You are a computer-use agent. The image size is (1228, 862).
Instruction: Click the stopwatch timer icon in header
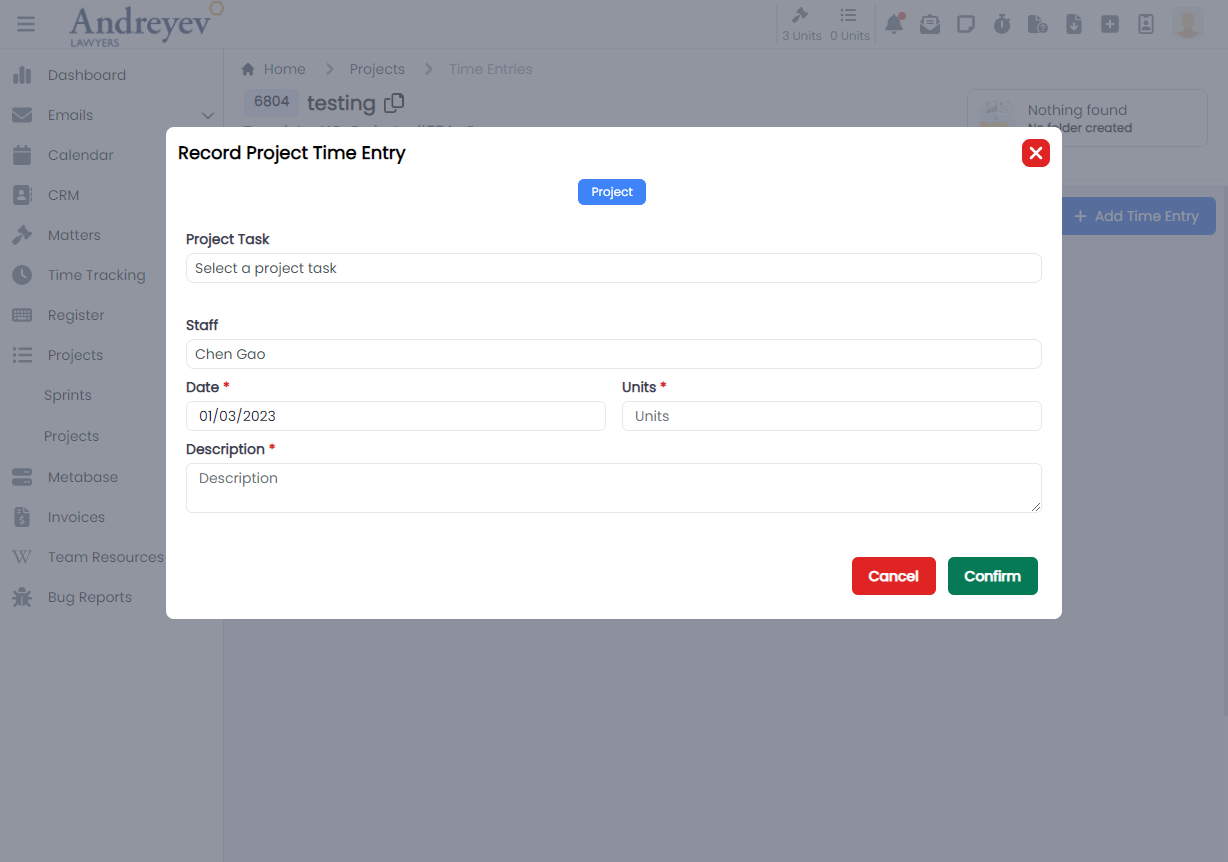1001,24
